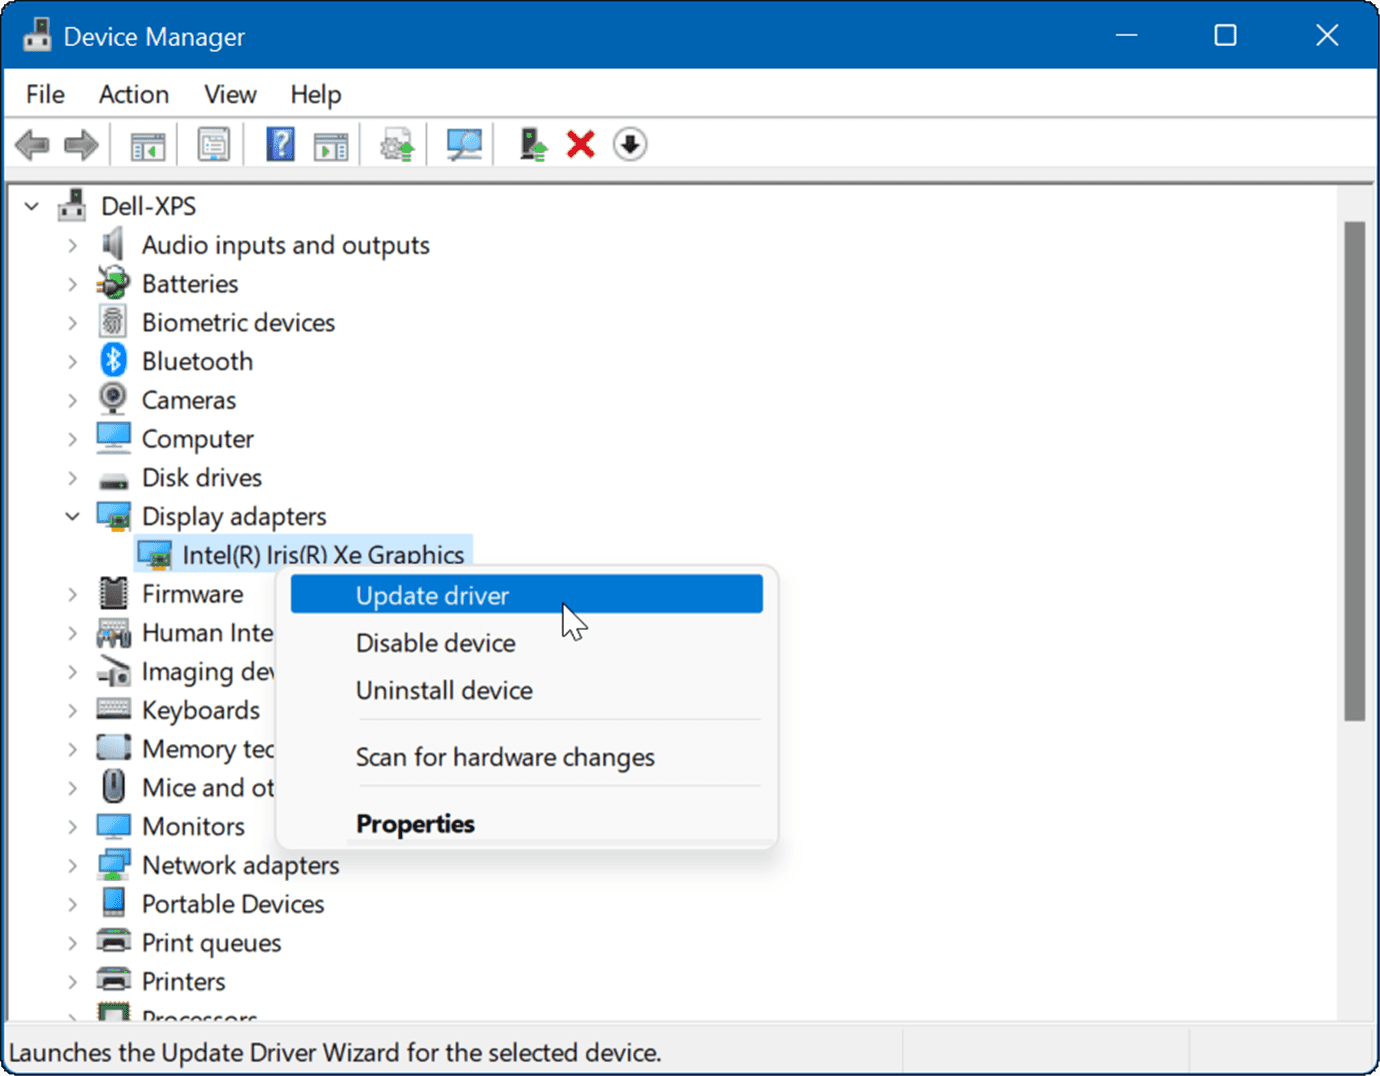Select Disable device option
The width and height of the screenshot is (1380, 1076).
tap(435, 642)
